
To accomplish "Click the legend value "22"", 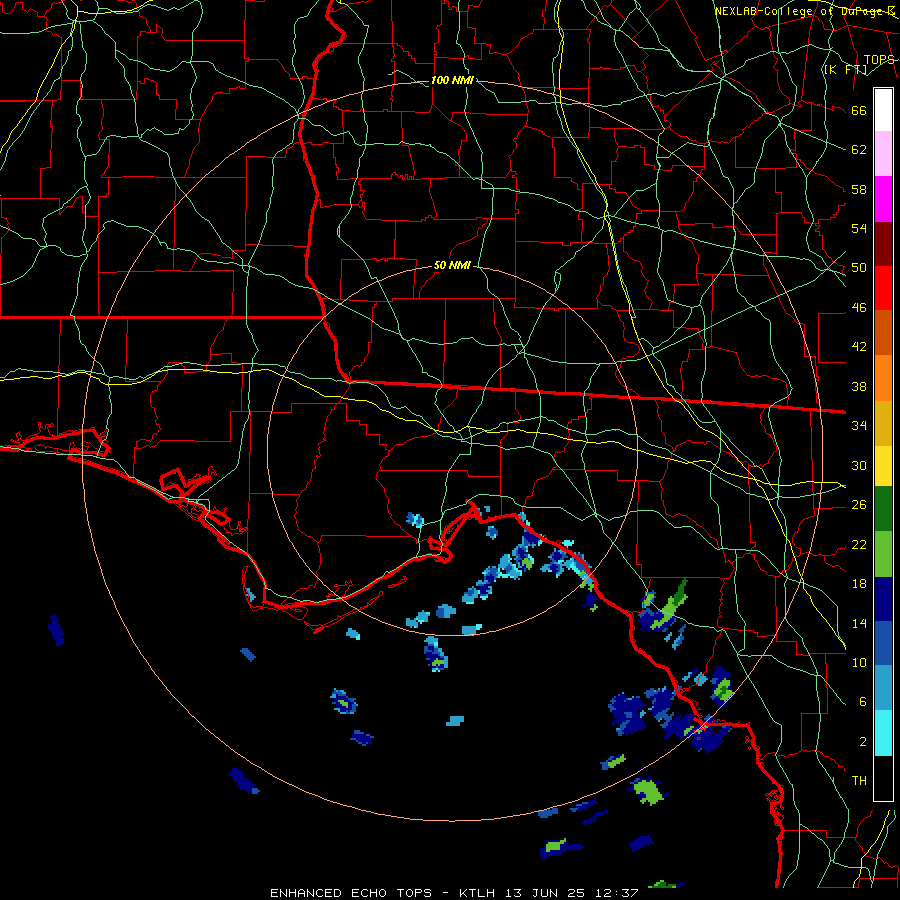I will 859,544.
